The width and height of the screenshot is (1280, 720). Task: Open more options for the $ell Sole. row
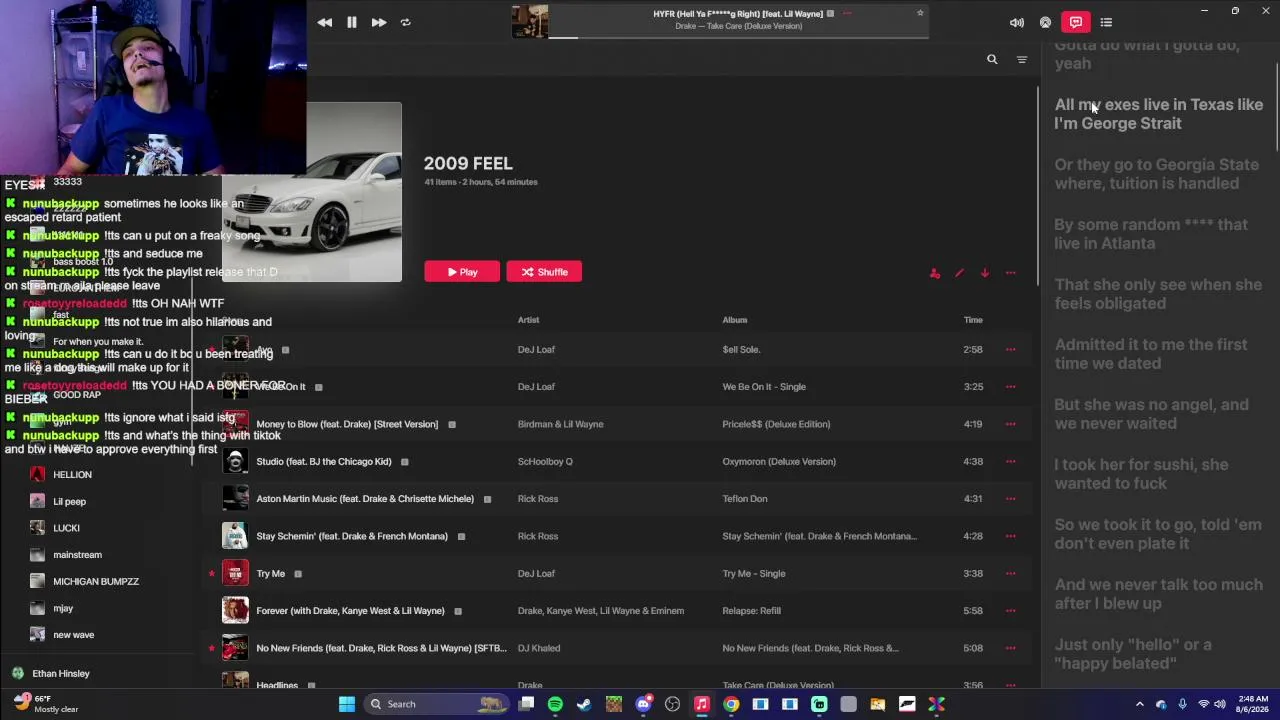pos(1011,350)
